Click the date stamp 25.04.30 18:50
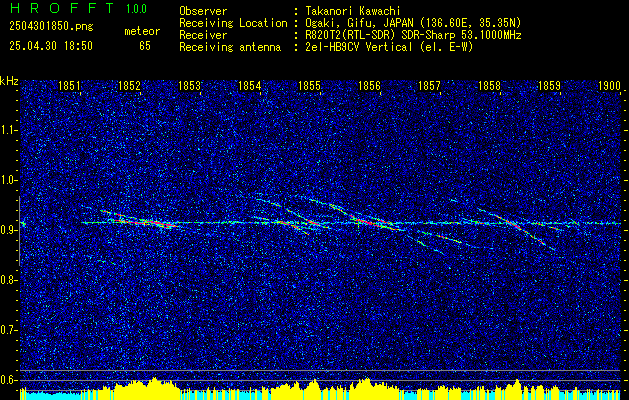 pyautogui.click(x=51, y=46)
